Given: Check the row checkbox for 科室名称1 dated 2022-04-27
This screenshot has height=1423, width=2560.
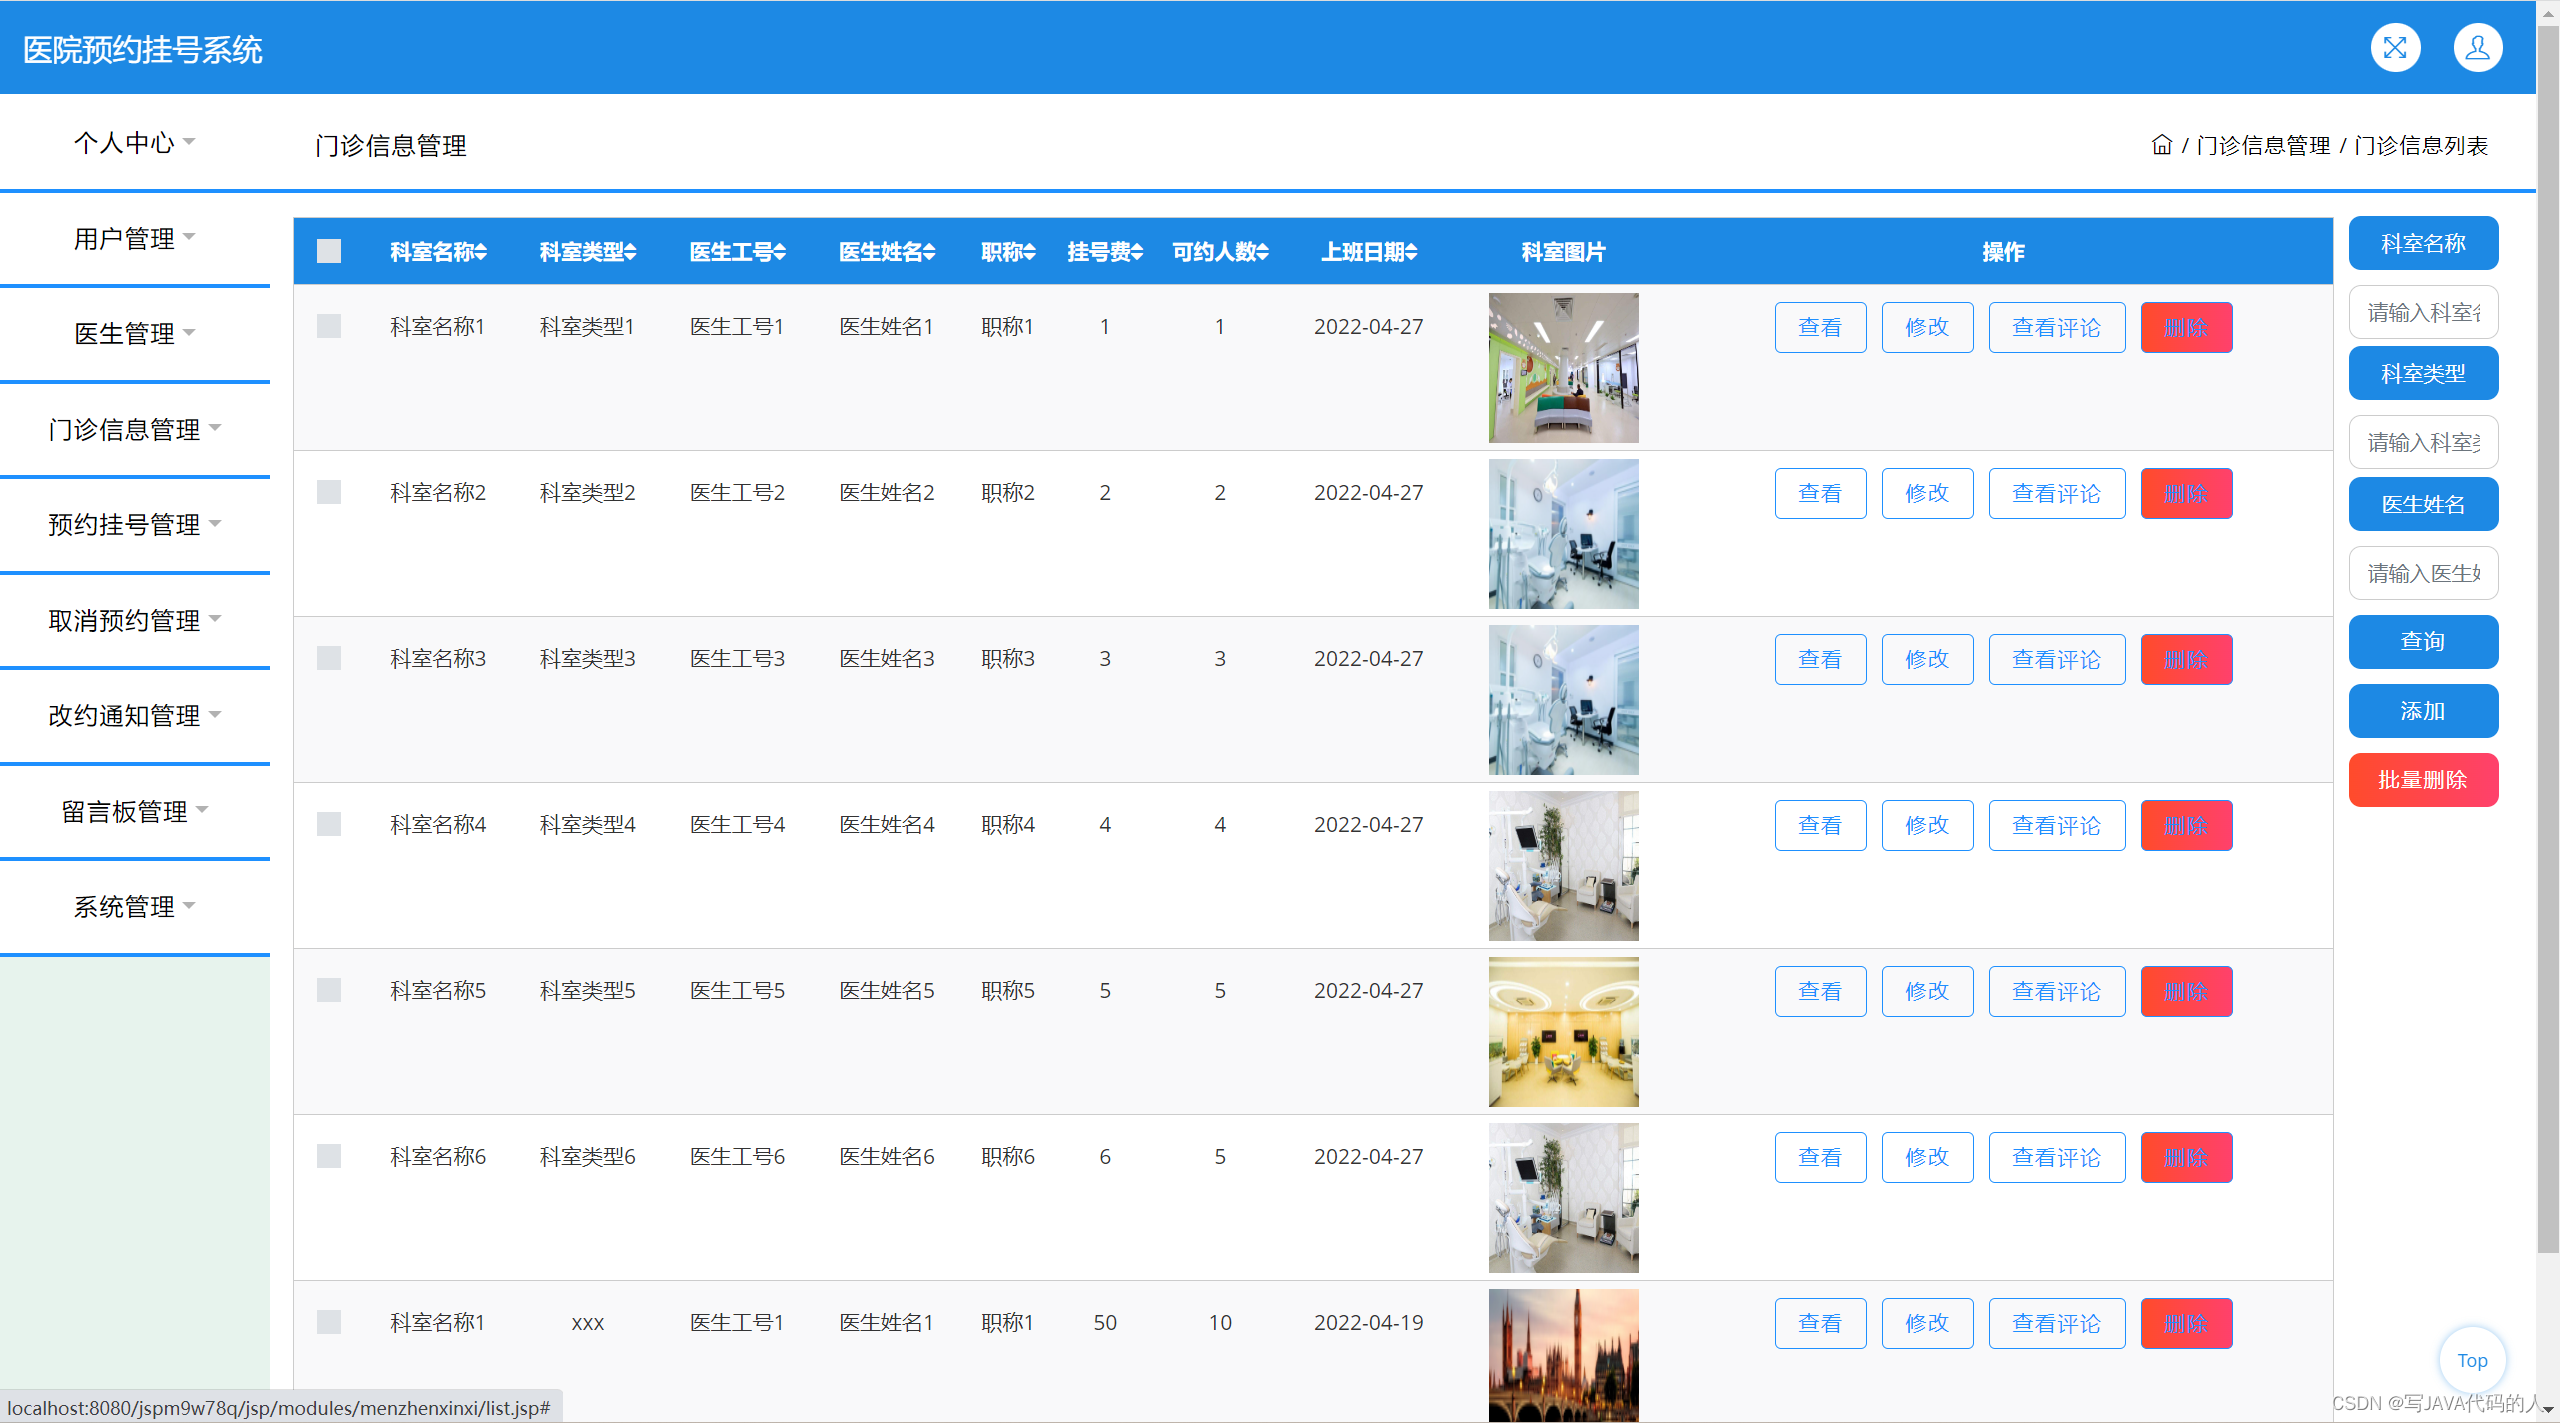Looking at the screenshot, I should pos(329,326).
